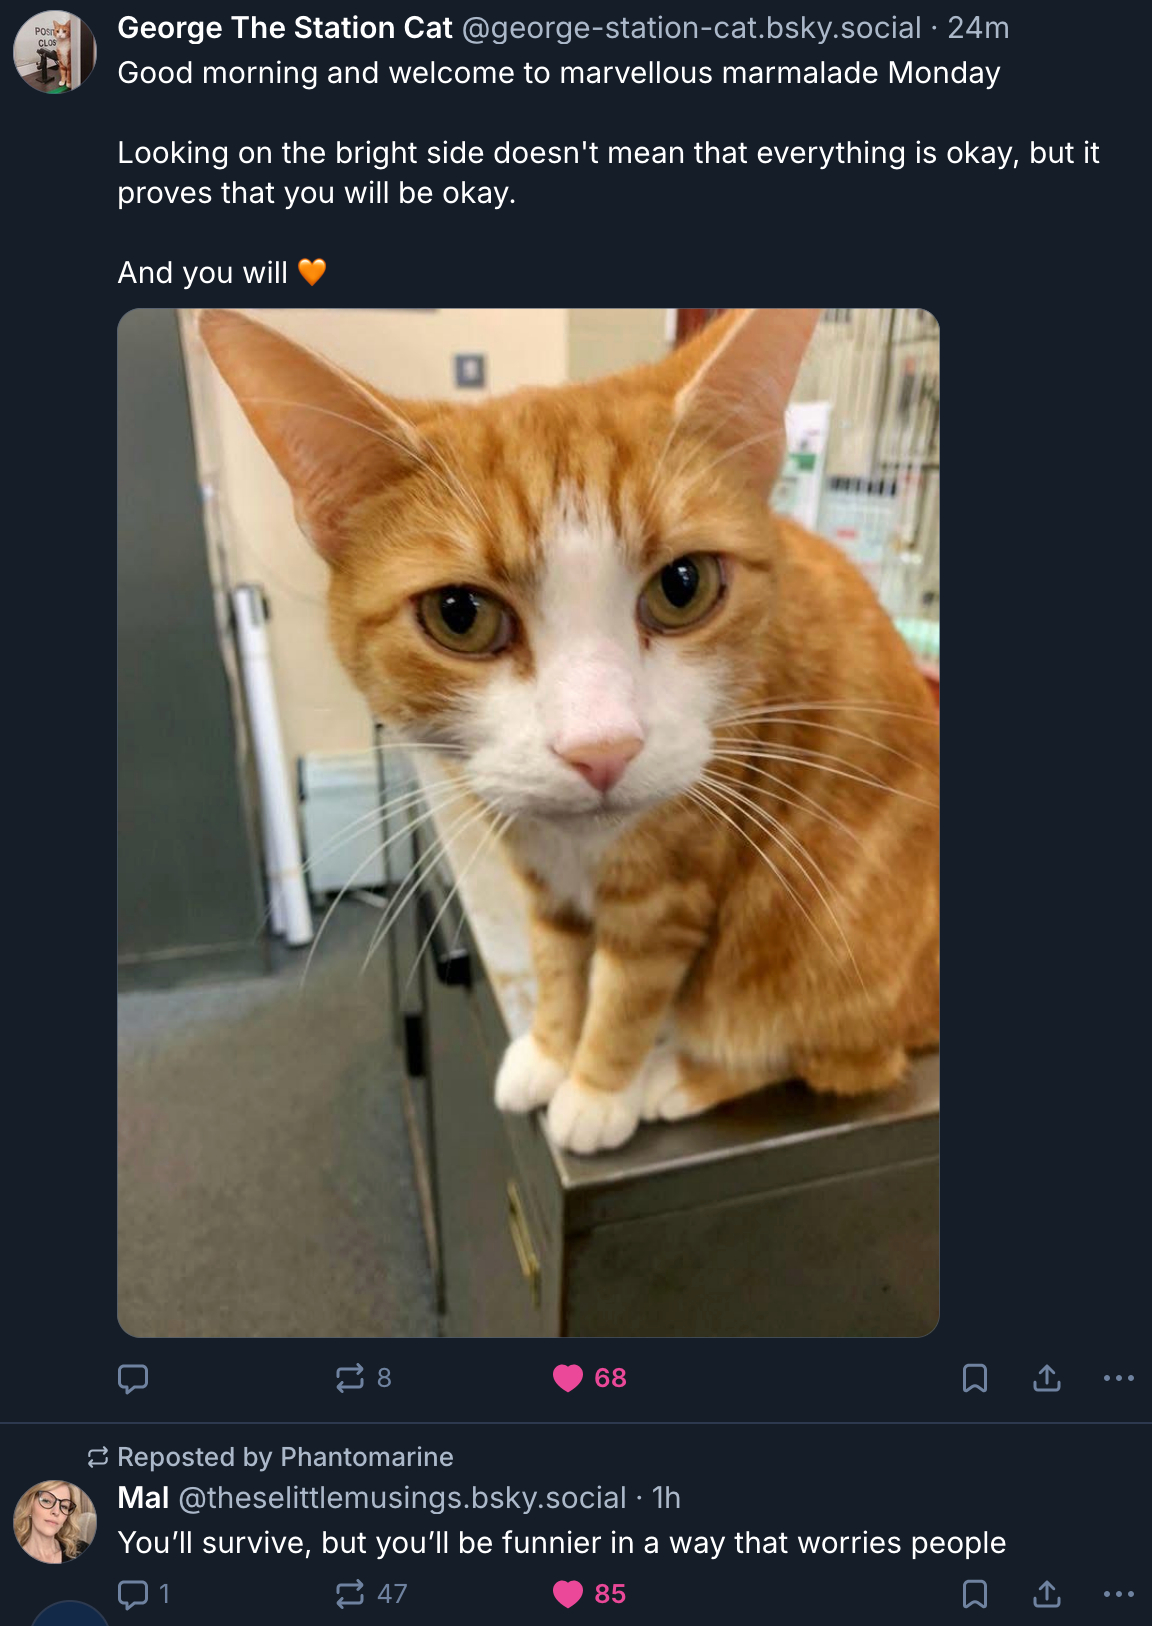Open more options for George's post

1118,1378
